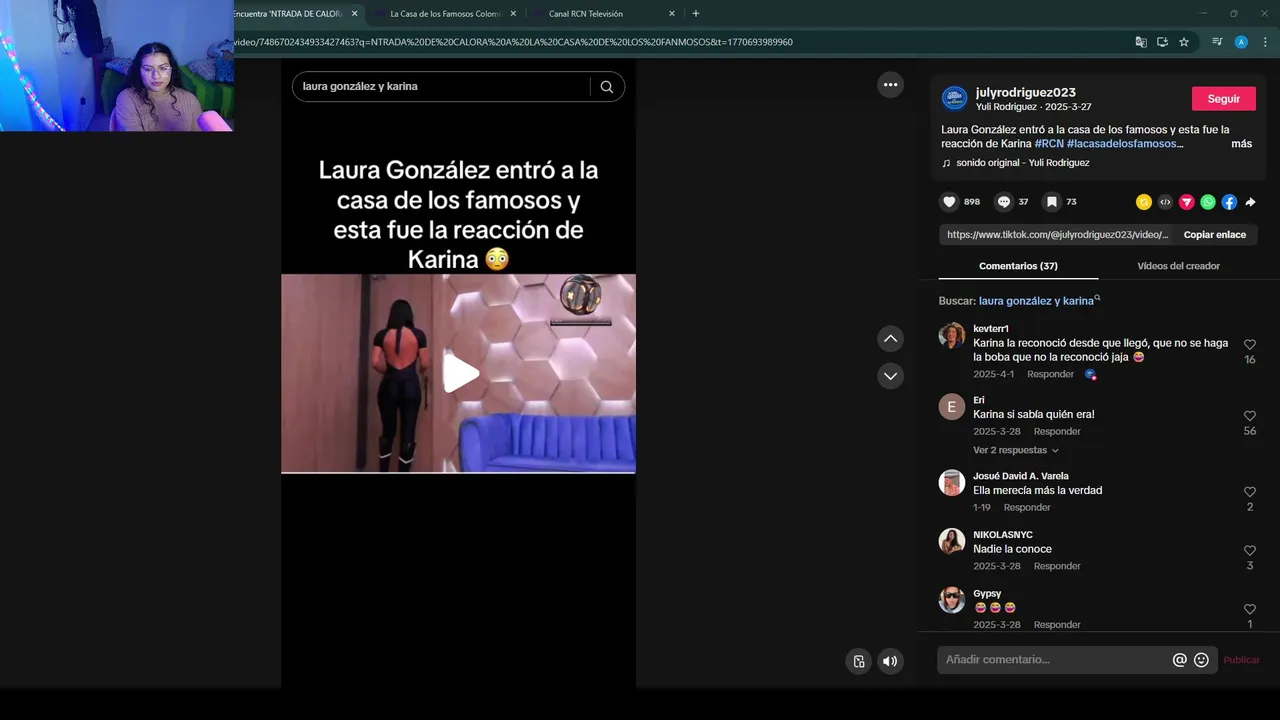Click the creator's profile avatar
The height and width of the screenshot is (720, 1280).
(x=954, y=98)
